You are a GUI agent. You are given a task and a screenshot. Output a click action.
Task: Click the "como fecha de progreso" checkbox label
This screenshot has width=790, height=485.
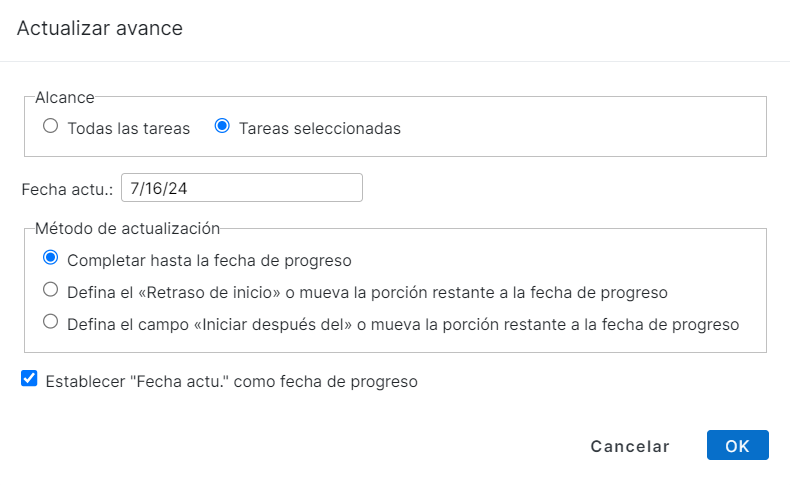point(231,381)
